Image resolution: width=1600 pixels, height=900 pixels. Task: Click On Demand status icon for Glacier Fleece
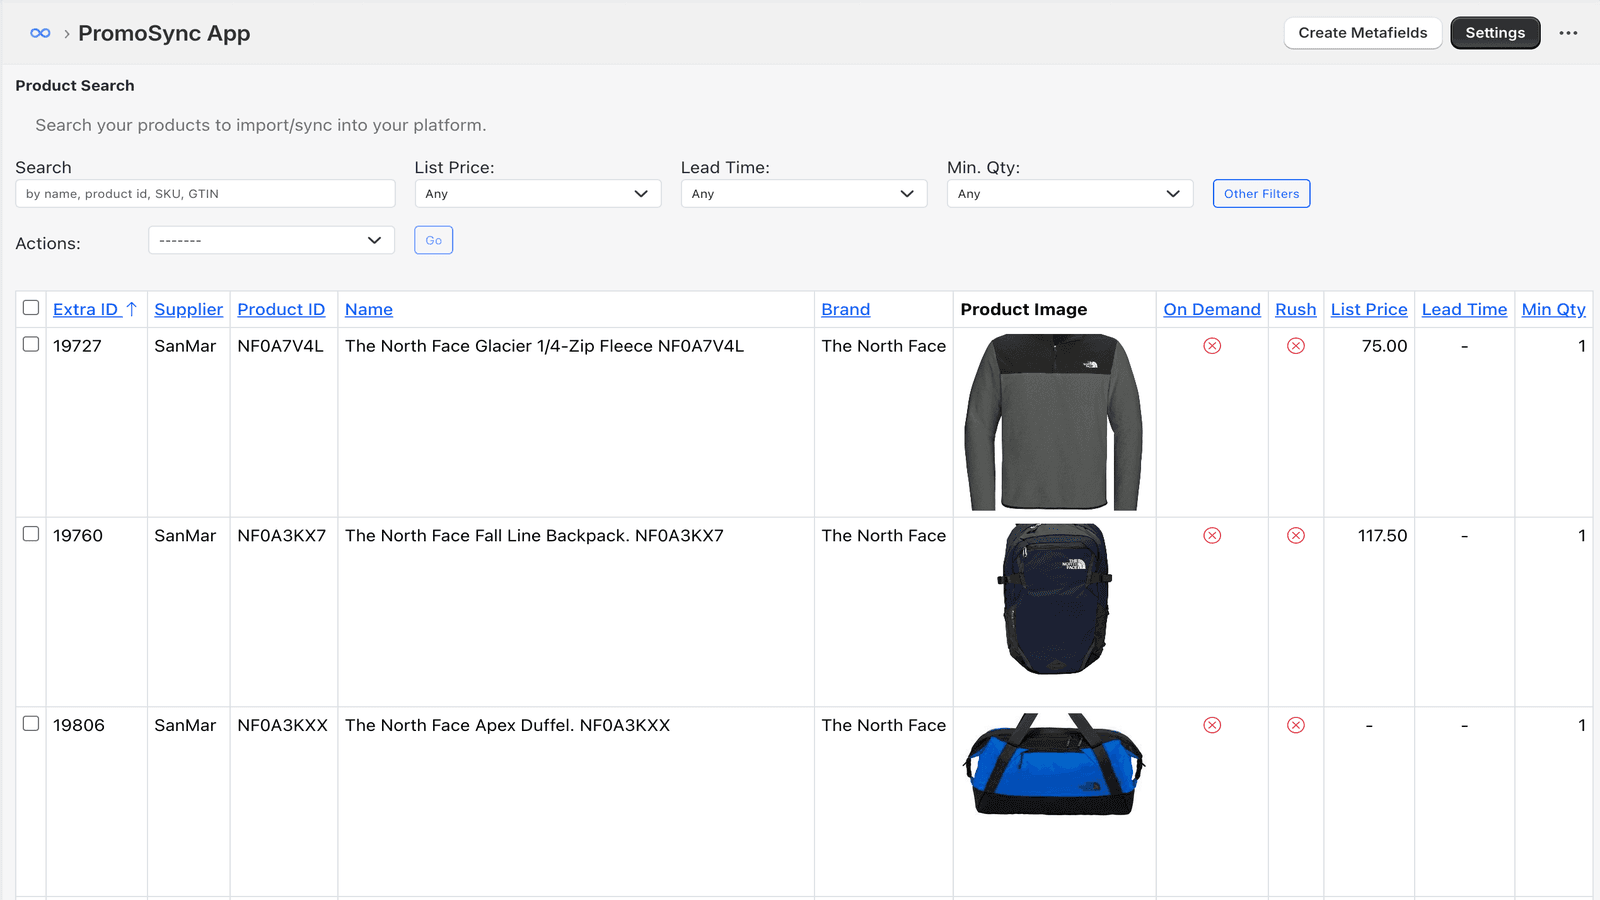pyautogui.click(x=1212, y=346)
